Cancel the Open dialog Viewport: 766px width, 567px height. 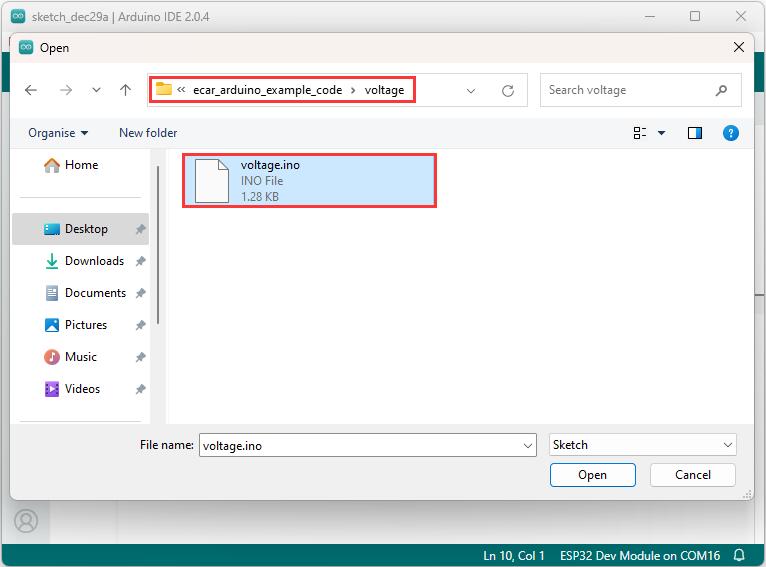692,475
